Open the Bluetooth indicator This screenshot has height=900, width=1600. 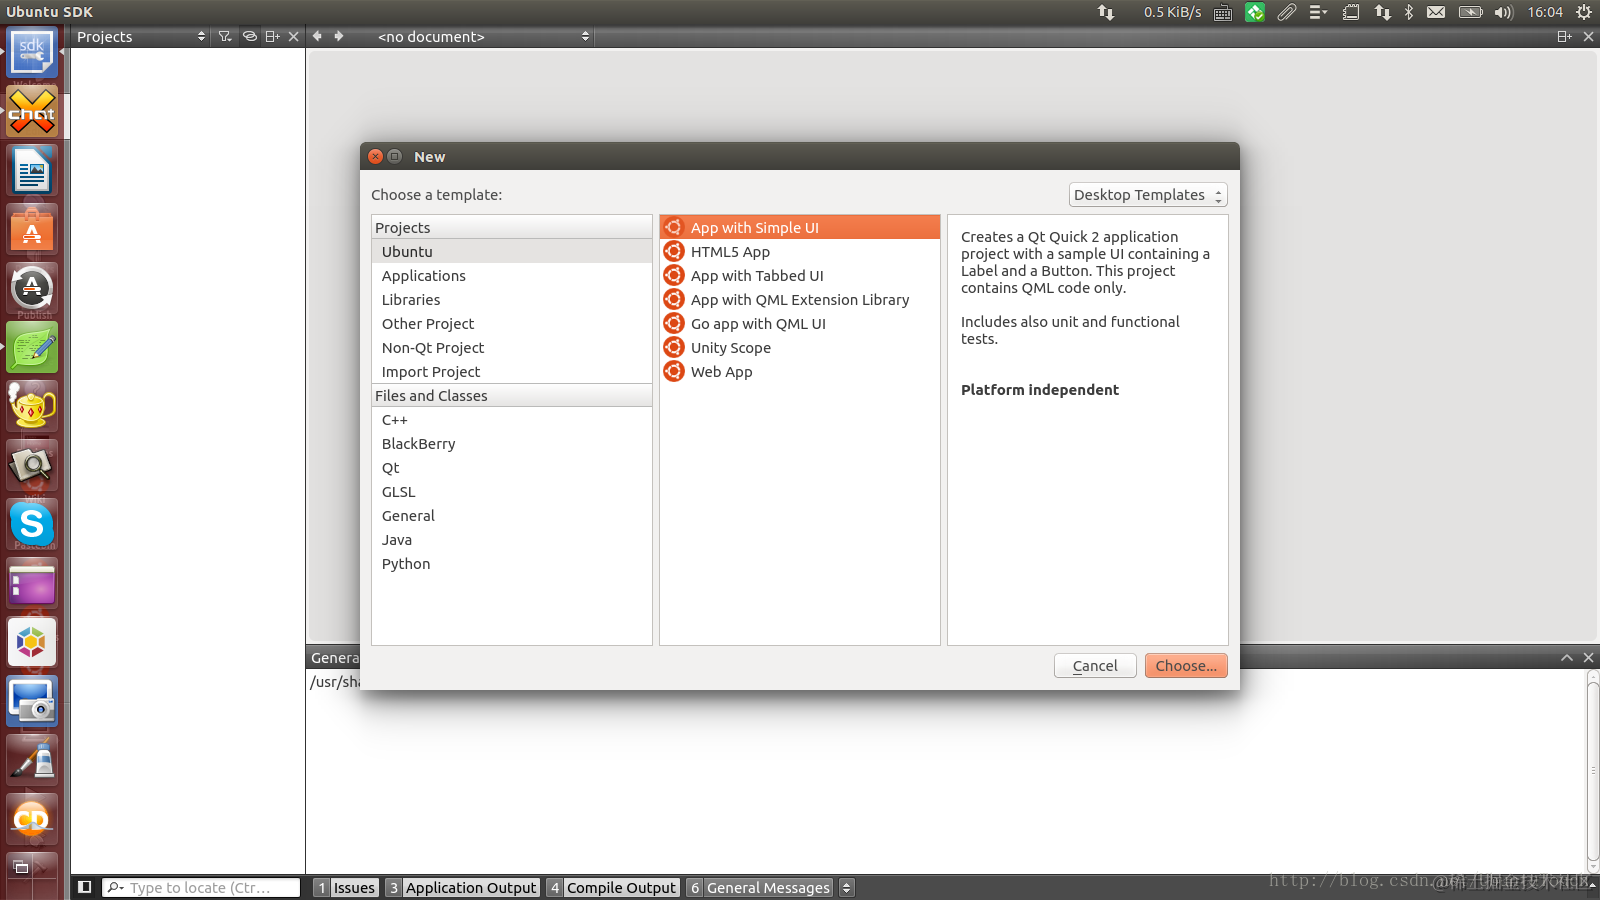pyautogui.click(x=1409, y=12)
